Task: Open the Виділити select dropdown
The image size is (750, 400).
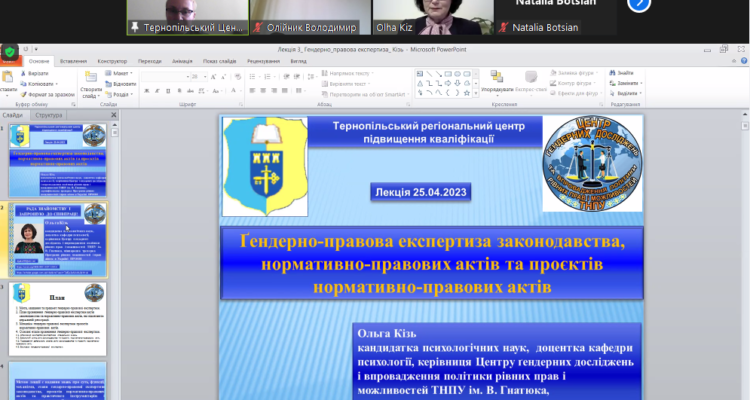Action: click(626, 93)
